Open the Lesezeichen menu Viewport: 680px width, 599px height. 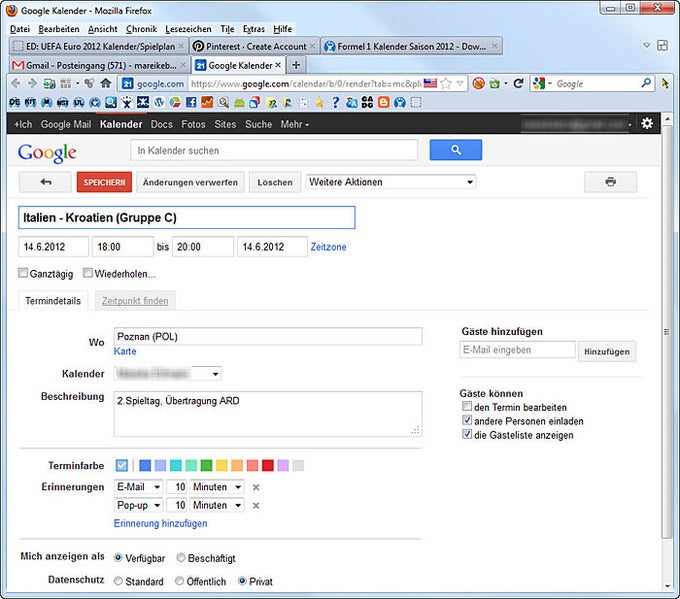188,29
